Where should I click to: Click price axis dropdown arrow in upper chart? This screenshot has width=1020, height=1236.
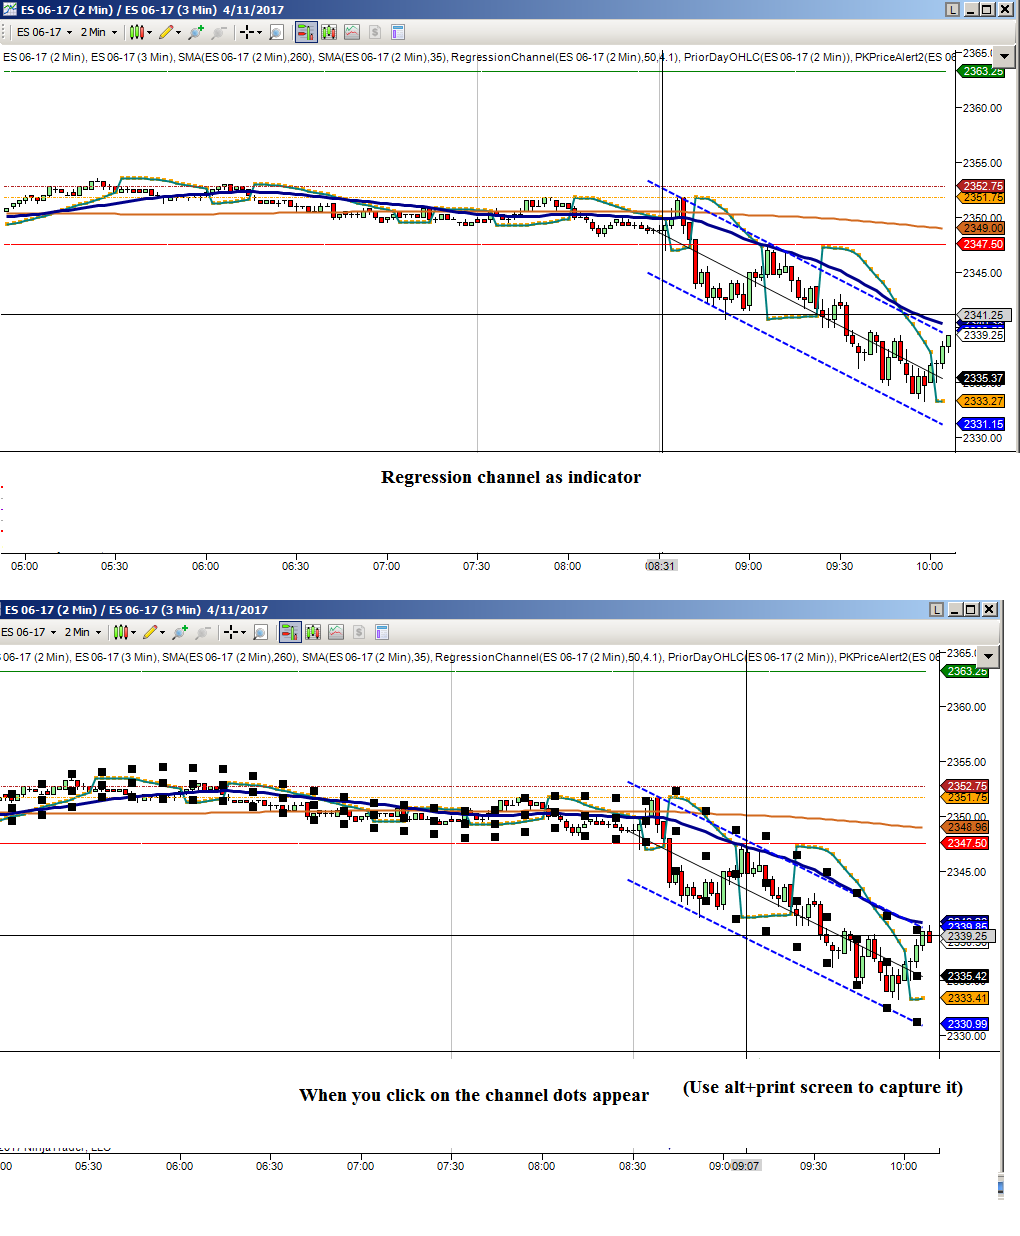[1005, 56]
